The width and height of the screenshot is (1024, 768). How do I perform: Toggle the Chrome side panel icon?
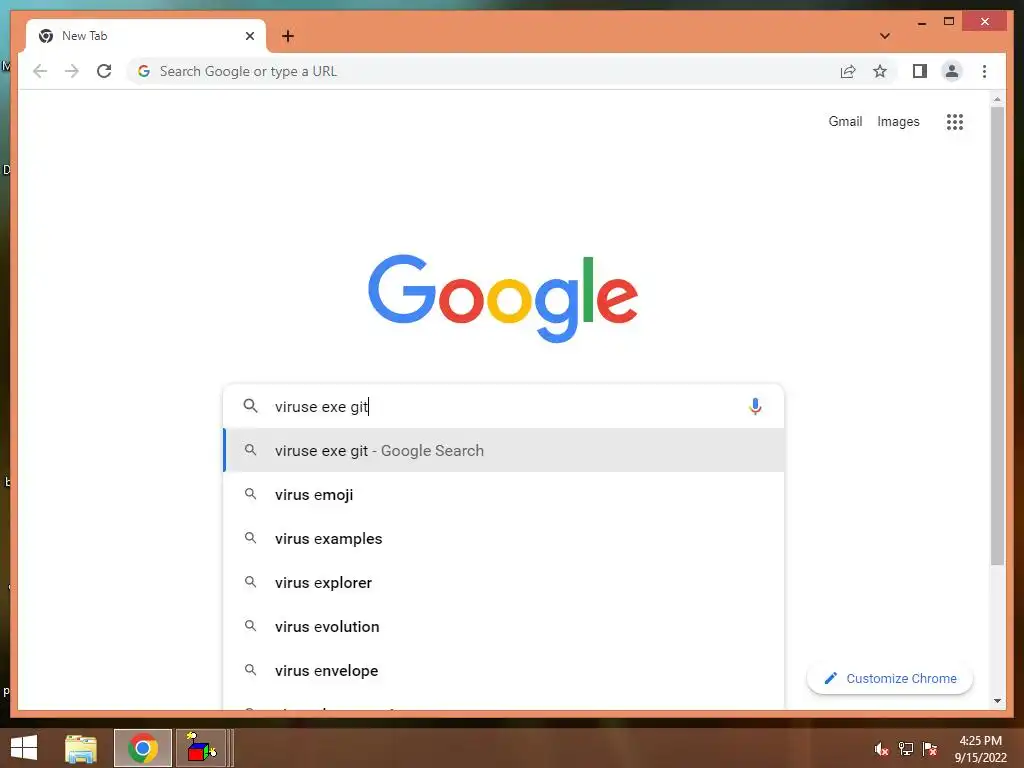pyautogui.click(x=920, y=71)
